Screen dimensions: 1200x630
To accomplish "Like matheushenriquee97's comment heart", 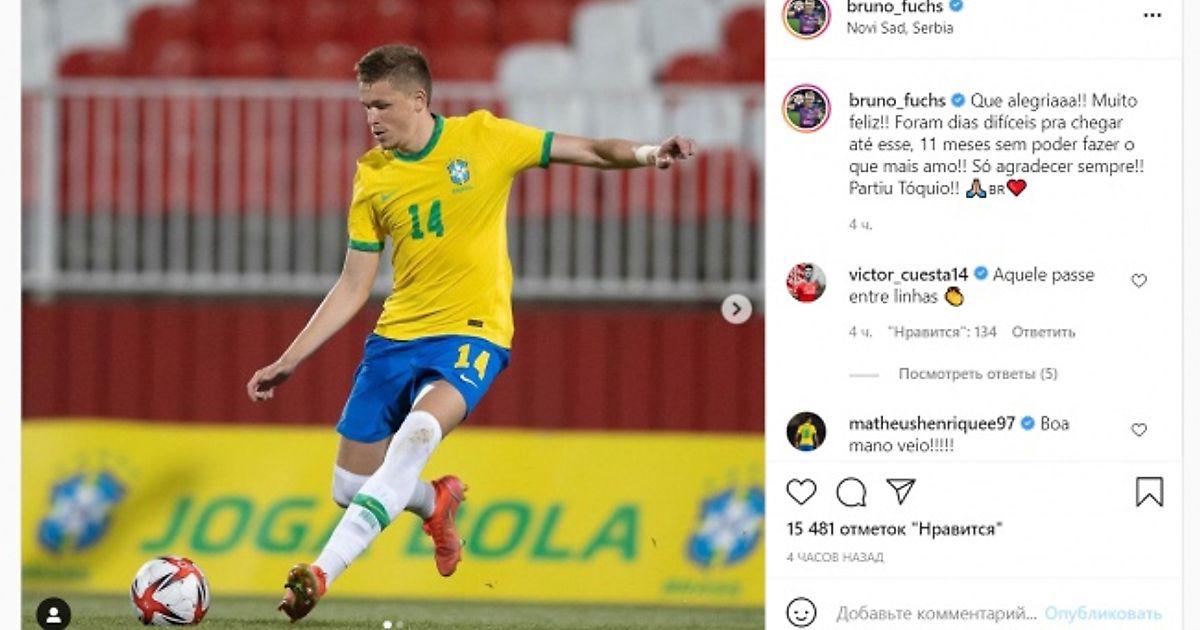I will [1139, 430].
